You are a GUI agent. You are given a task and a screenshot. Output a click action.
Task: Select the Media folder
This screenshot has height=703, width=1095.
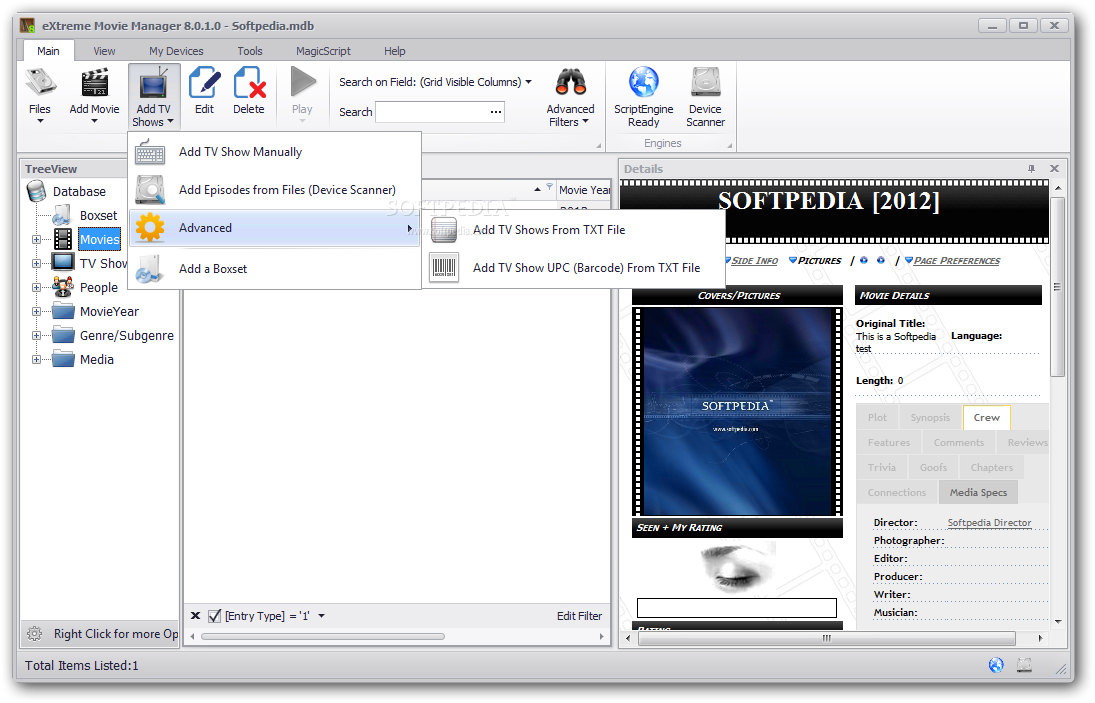click(96, 360)
